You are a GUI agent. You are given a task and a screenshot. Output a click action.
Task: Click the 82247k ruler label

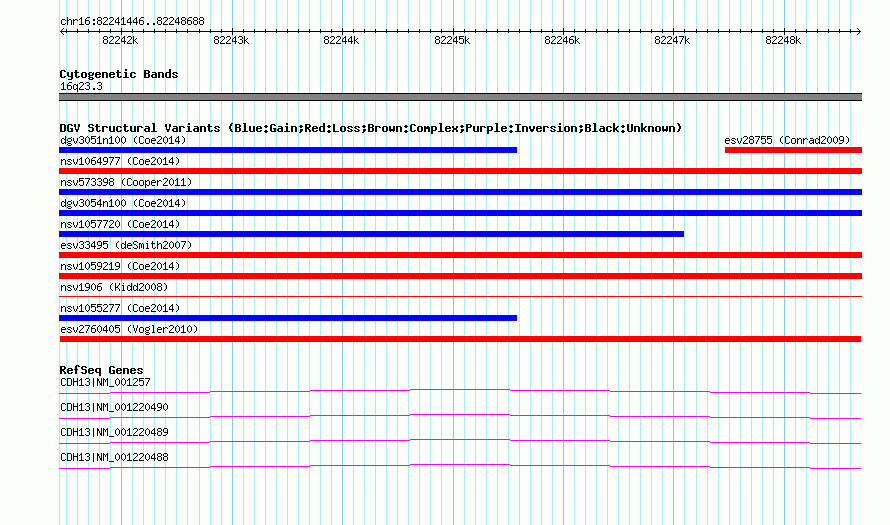(672, 40)
